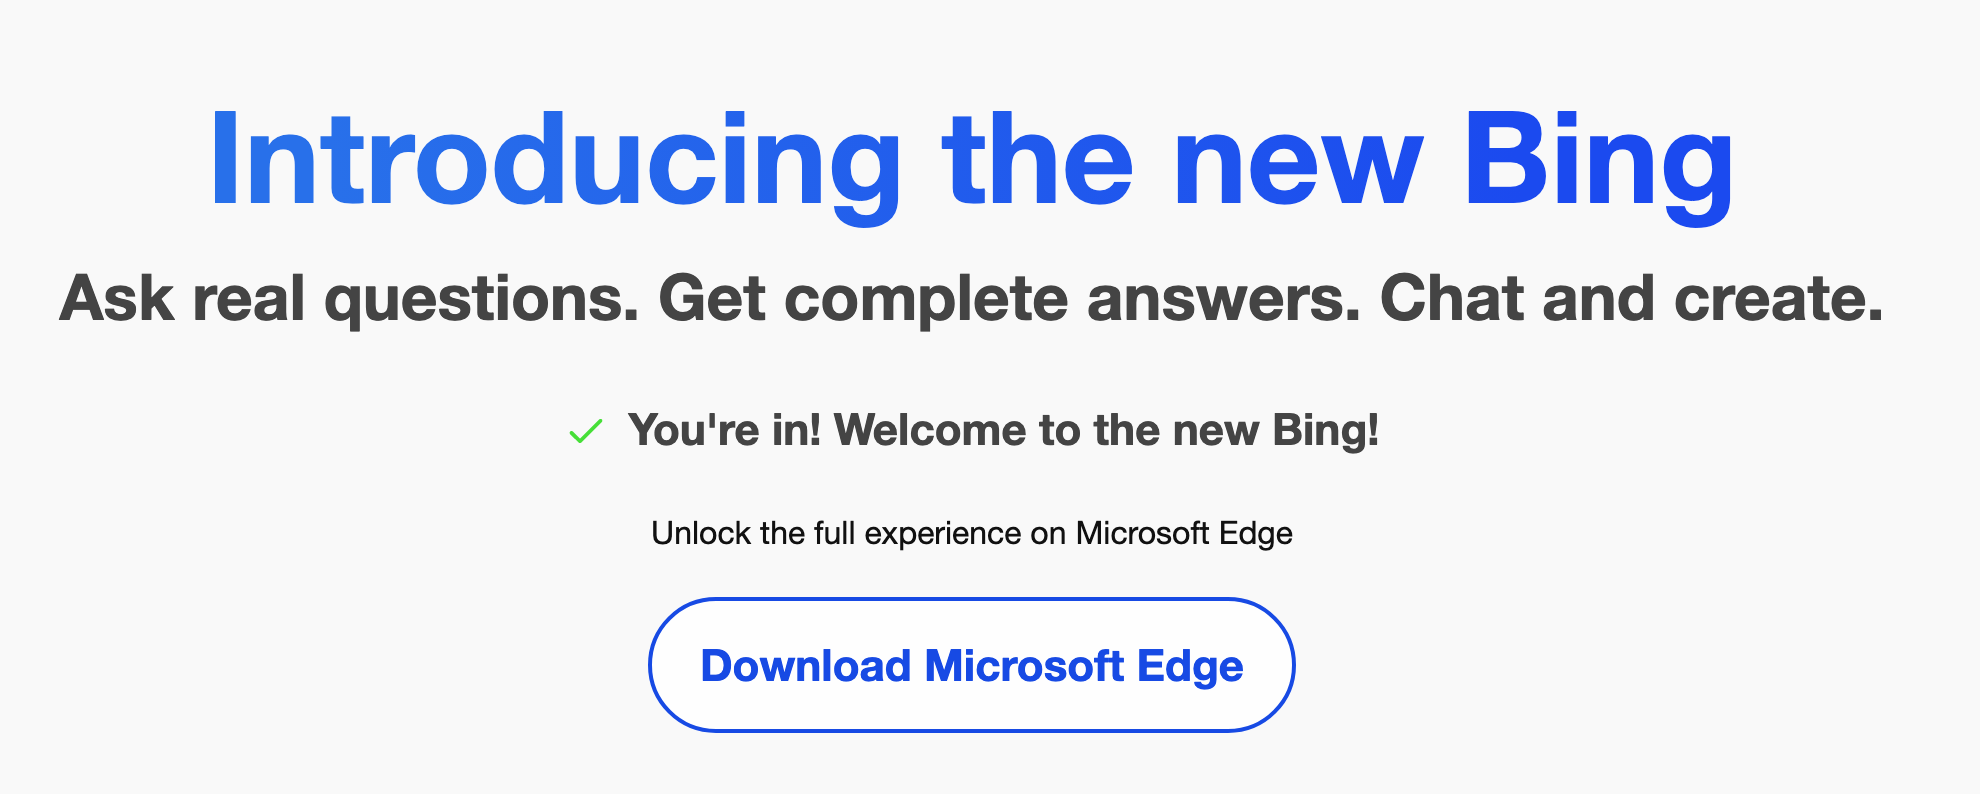This screenshot has height=794, width=1980.
Task: Select the checkmark next to the welcome message
Action: coord(584,433)
